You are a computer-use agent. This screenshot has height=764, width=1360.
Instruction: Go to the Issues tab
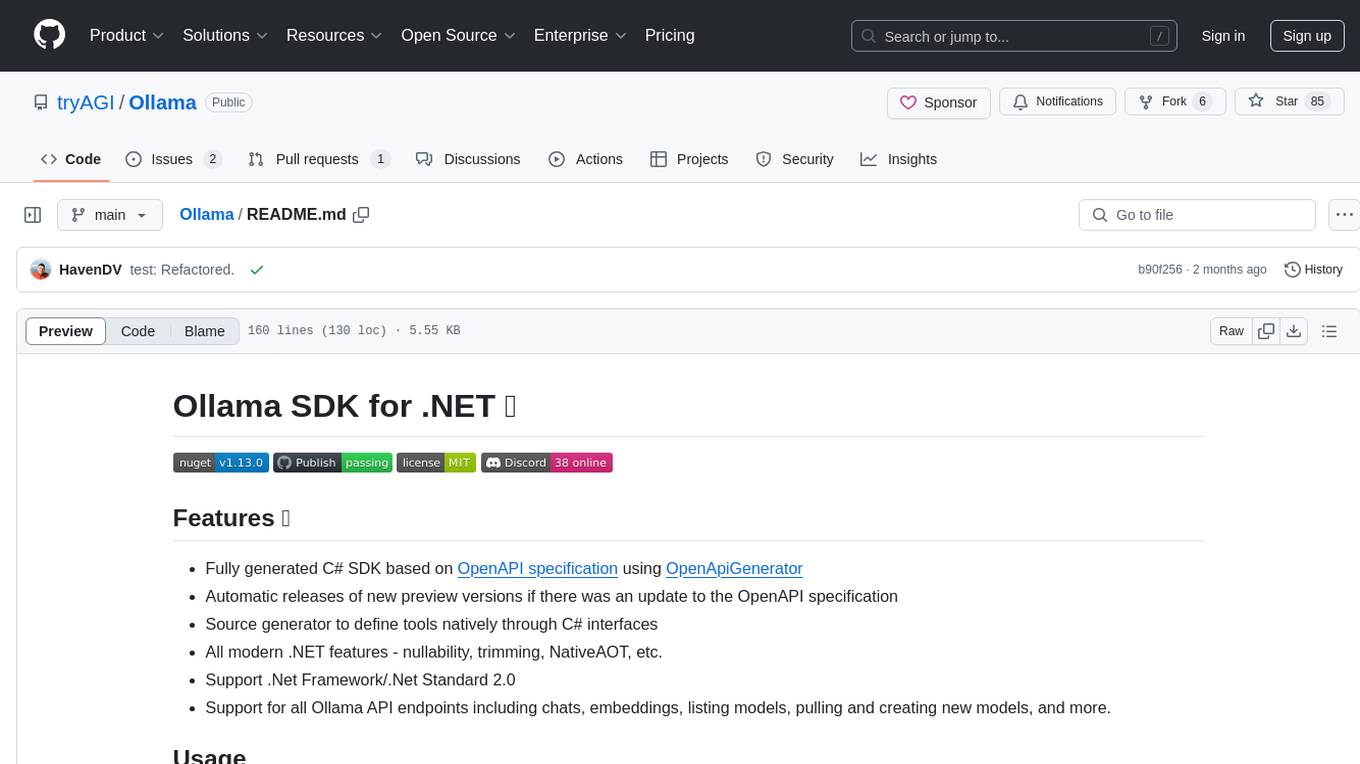[x=172, y=159]
